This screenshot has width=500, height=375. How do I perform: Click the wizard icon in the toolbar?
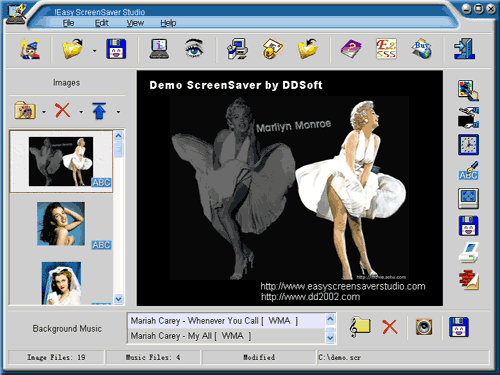click(x=30, y=49)
